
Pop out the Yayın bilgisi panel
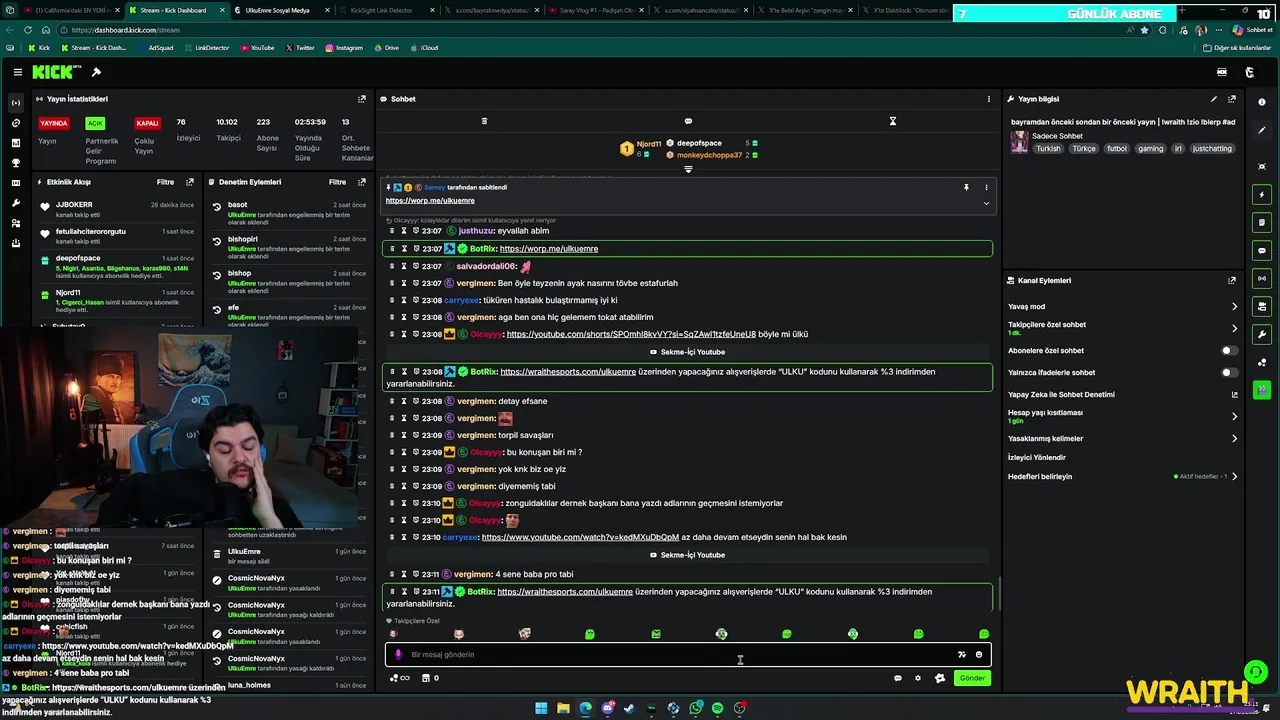pos(1232,99)
